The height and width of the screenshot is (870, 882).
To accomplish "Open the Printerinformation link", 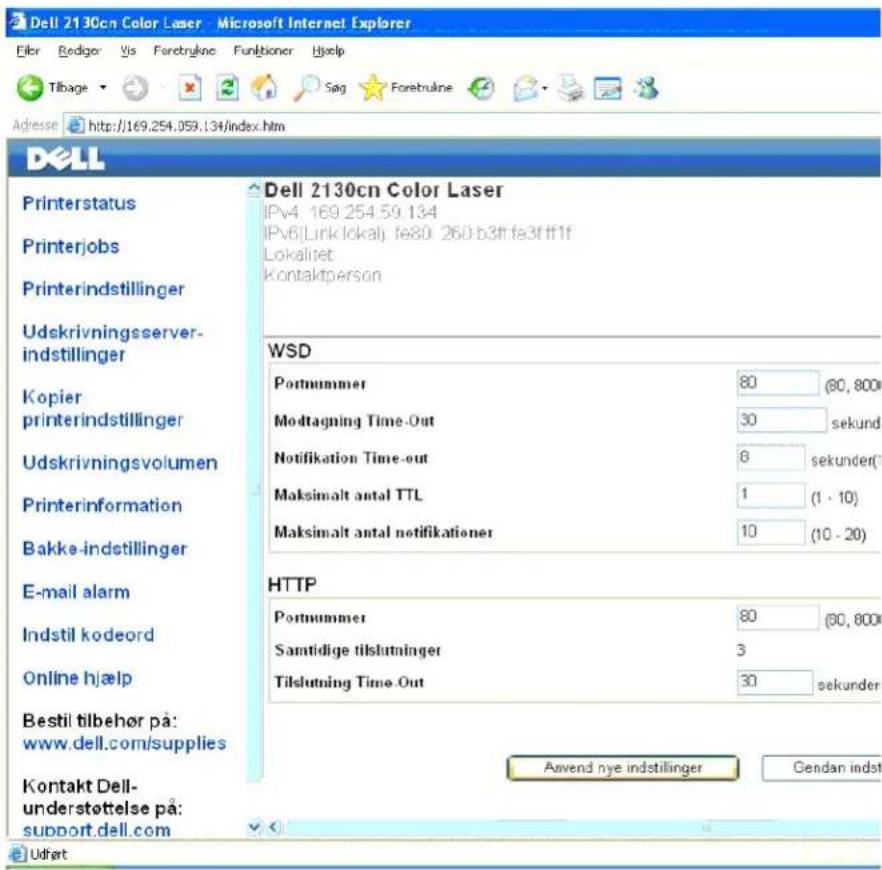I will point(102,505).
